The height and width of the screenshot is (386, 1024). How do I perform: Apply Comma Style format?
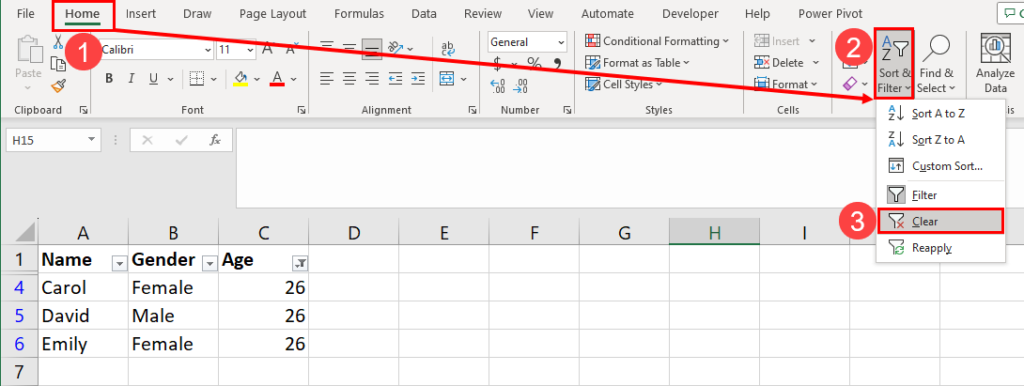click(557, 63)
